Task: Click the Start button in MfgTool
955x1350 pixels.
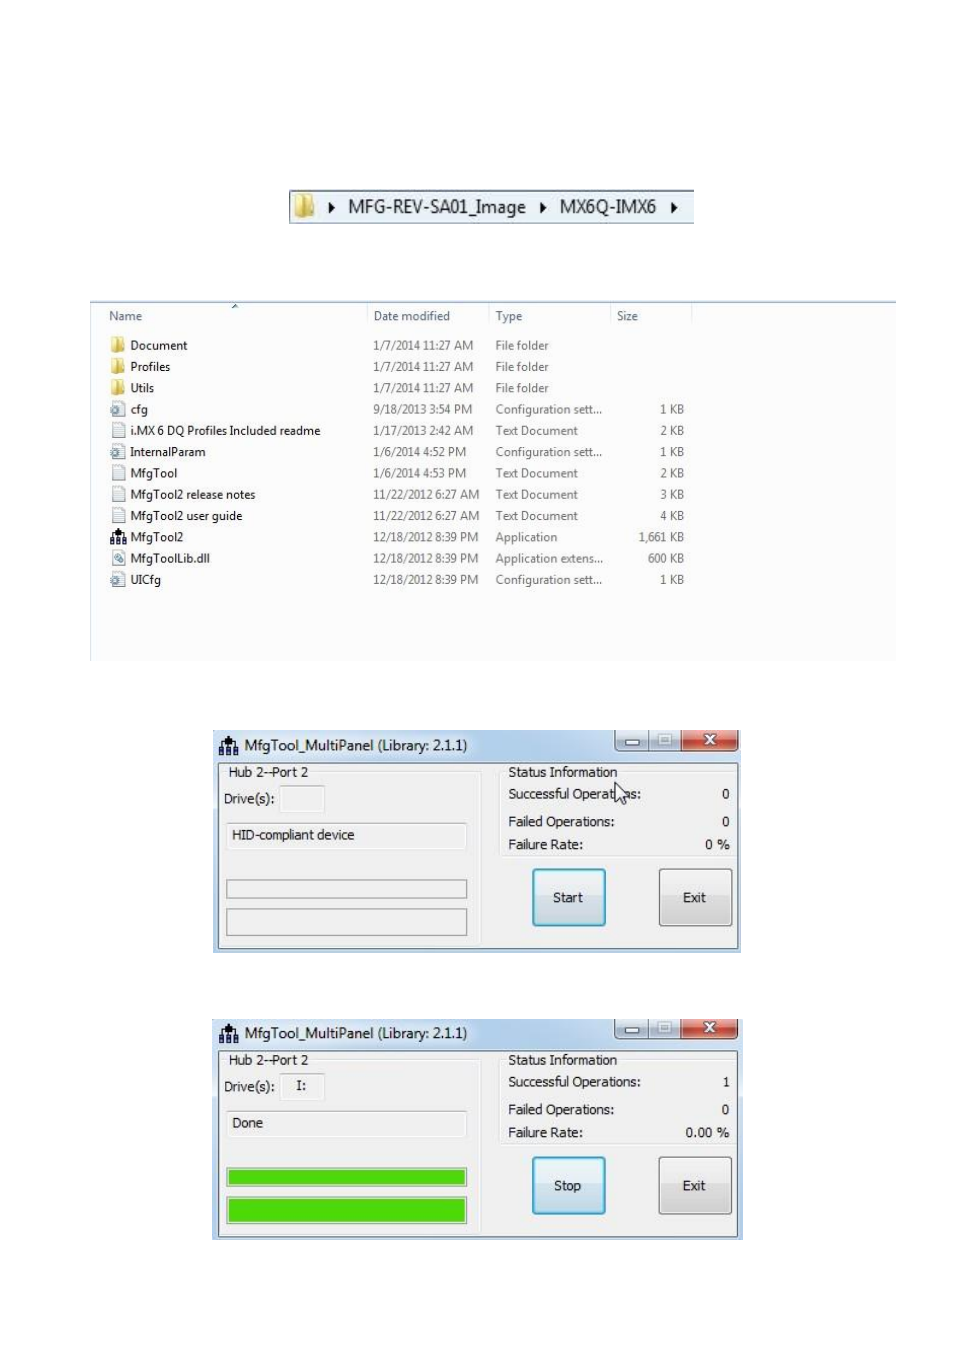Action: [568, 897]
